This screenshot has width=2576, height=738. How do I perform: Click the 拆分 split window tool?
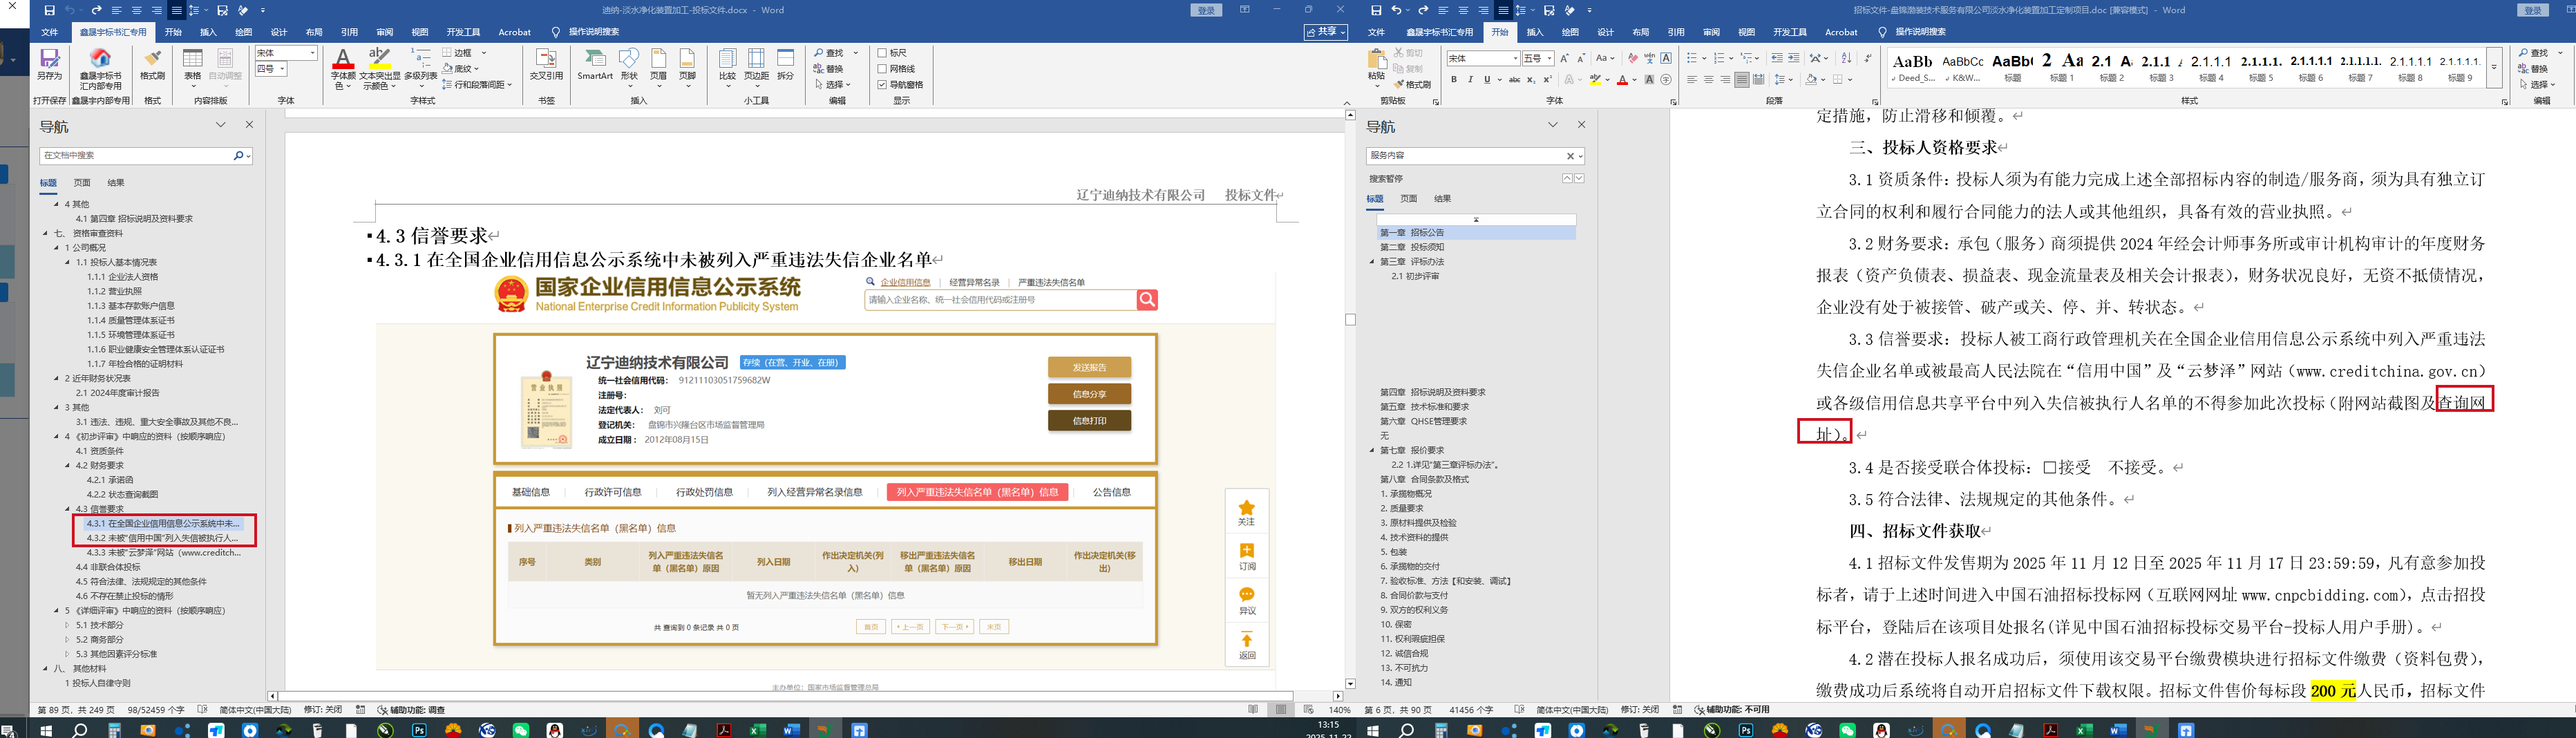[786, 65]
